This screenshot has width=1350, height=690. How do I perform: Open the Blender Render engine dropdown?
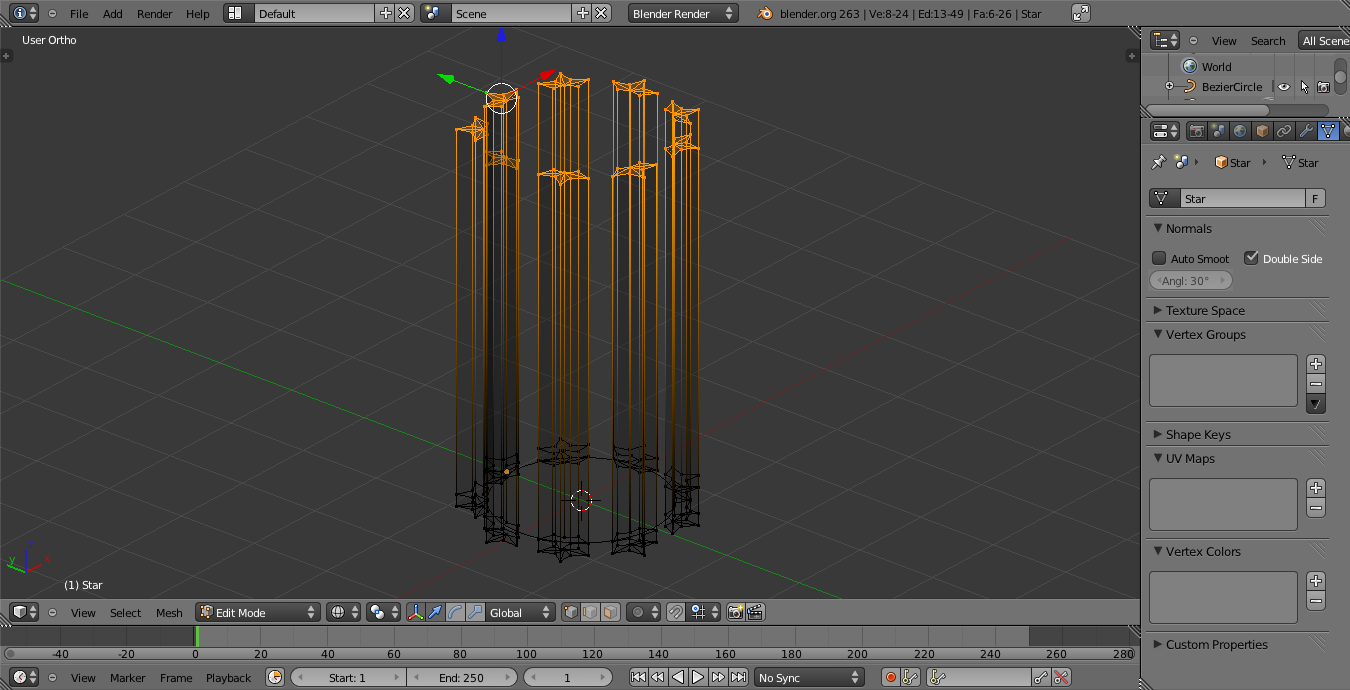tap(683, 13)
